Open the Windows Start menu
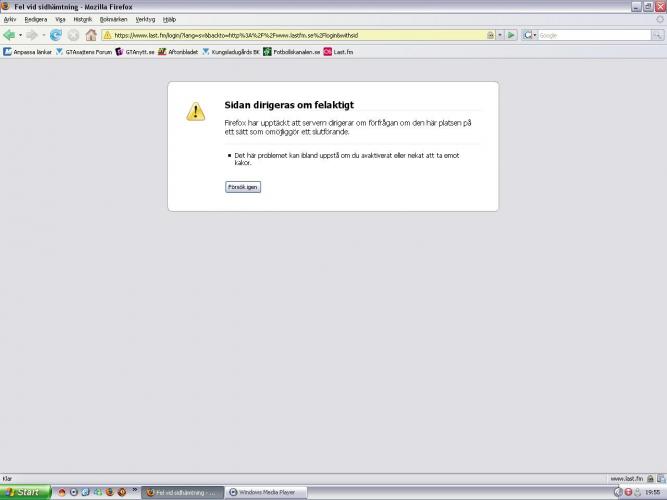This screenshot has height=500, width=667. tap(25, 492)
